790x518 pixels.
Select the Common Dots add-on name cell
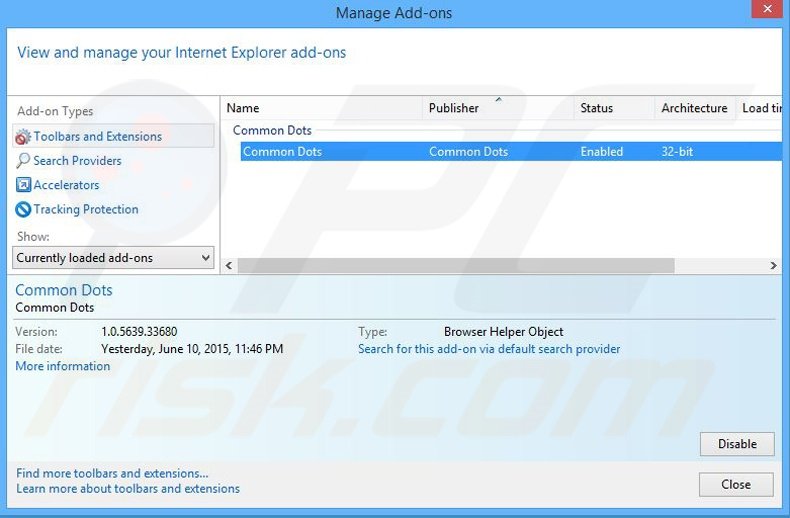click(x=282, y=152)
